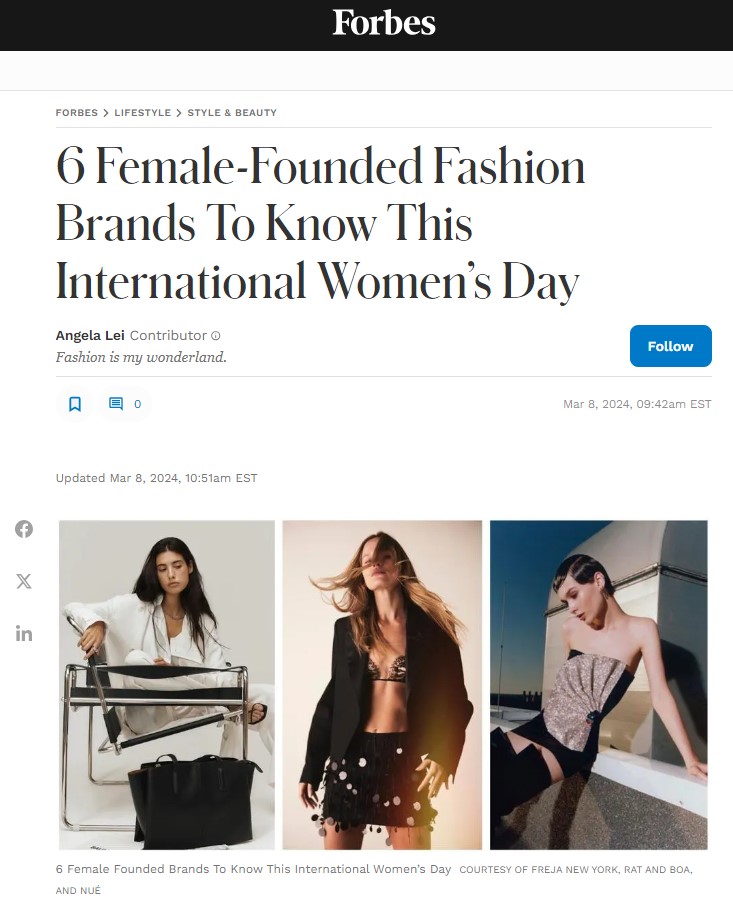
Task: Click the "Fashion is my wonderland" tagline
Action: click(x=141, y=357)
